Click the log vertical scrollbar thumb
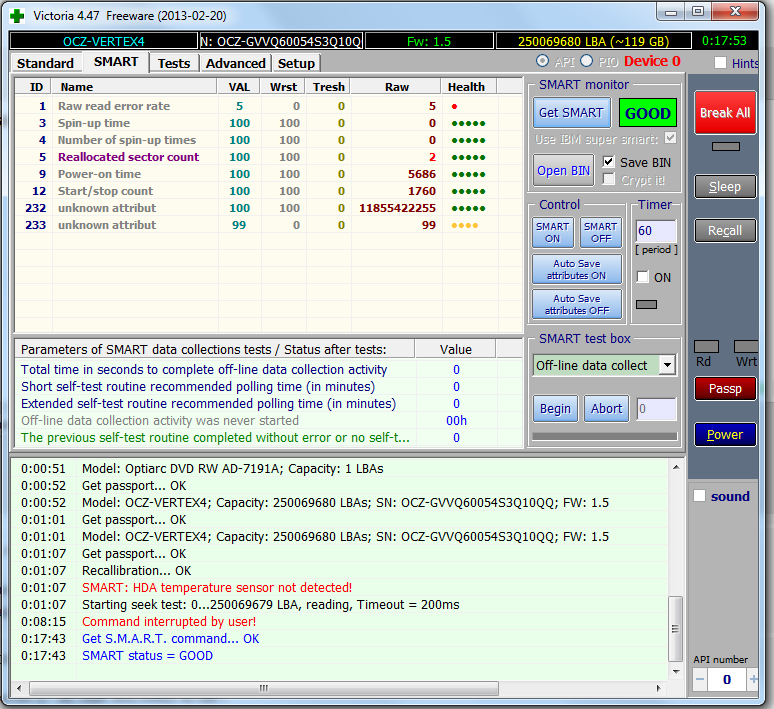The image size is (774, 709). tap(675, 629)
